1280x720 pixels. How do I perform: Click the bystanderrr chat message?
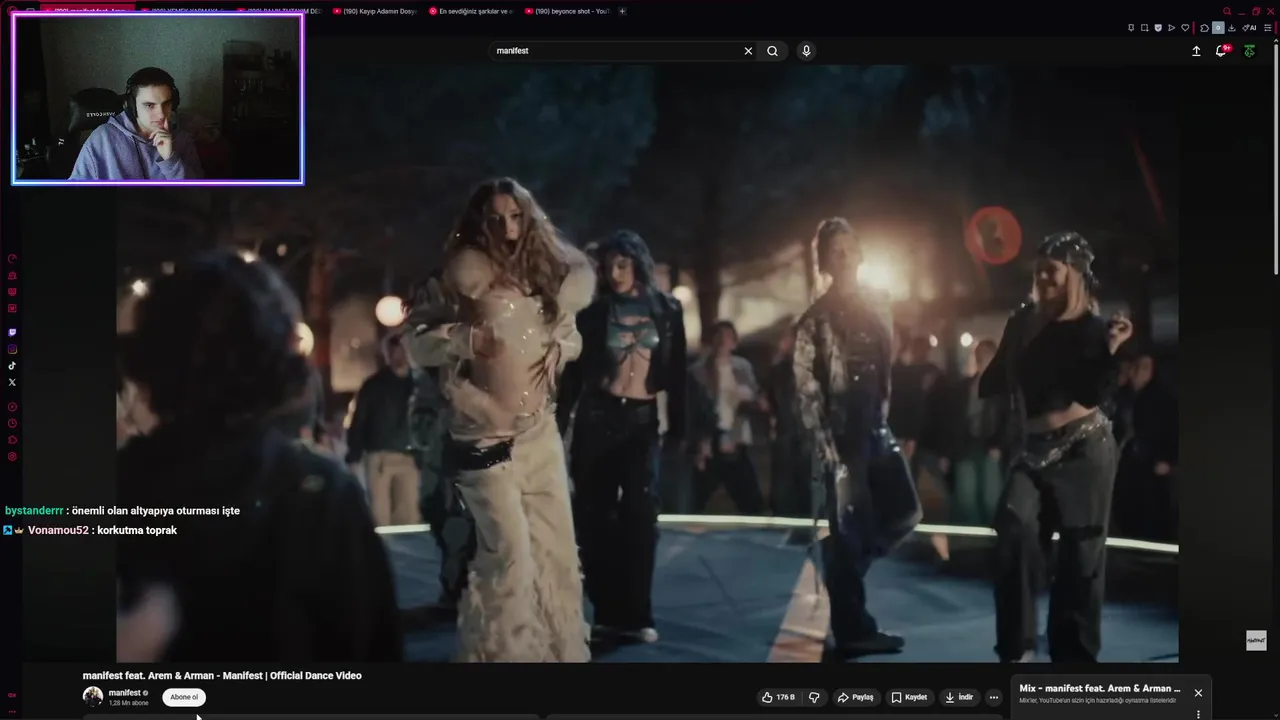pyautogui.click(x=122, y=510)
